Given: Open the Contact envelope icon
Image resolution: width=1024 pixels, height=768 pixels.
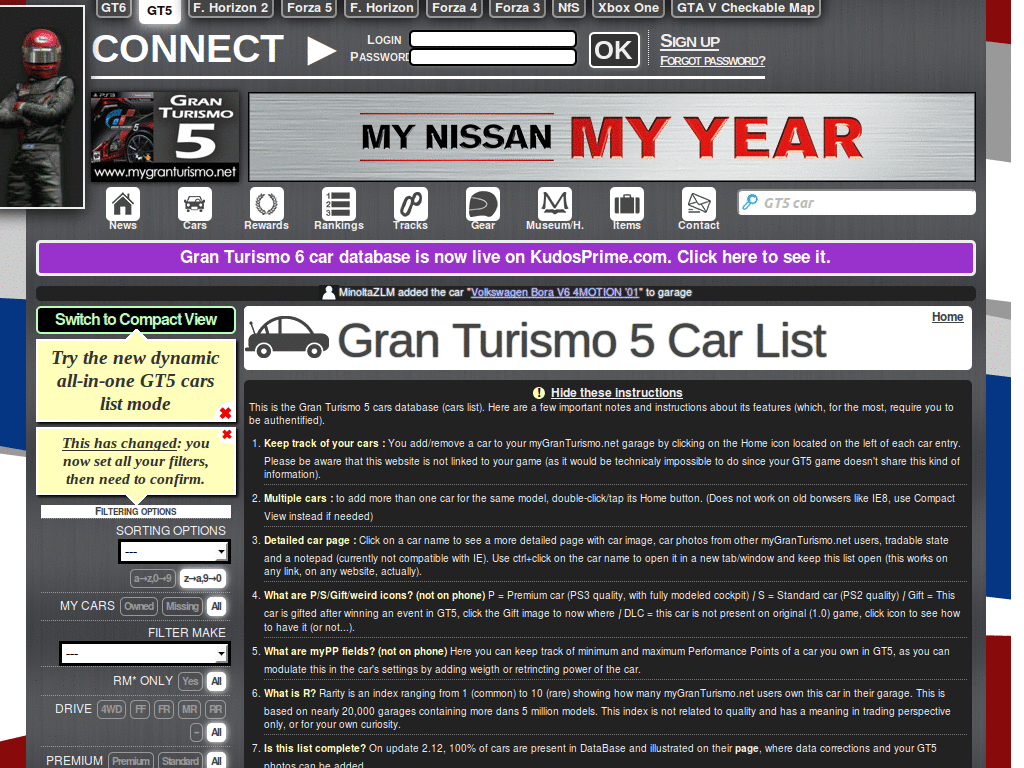Looking at the screenshot, I should pyautogui.click(x=699, y=204).
